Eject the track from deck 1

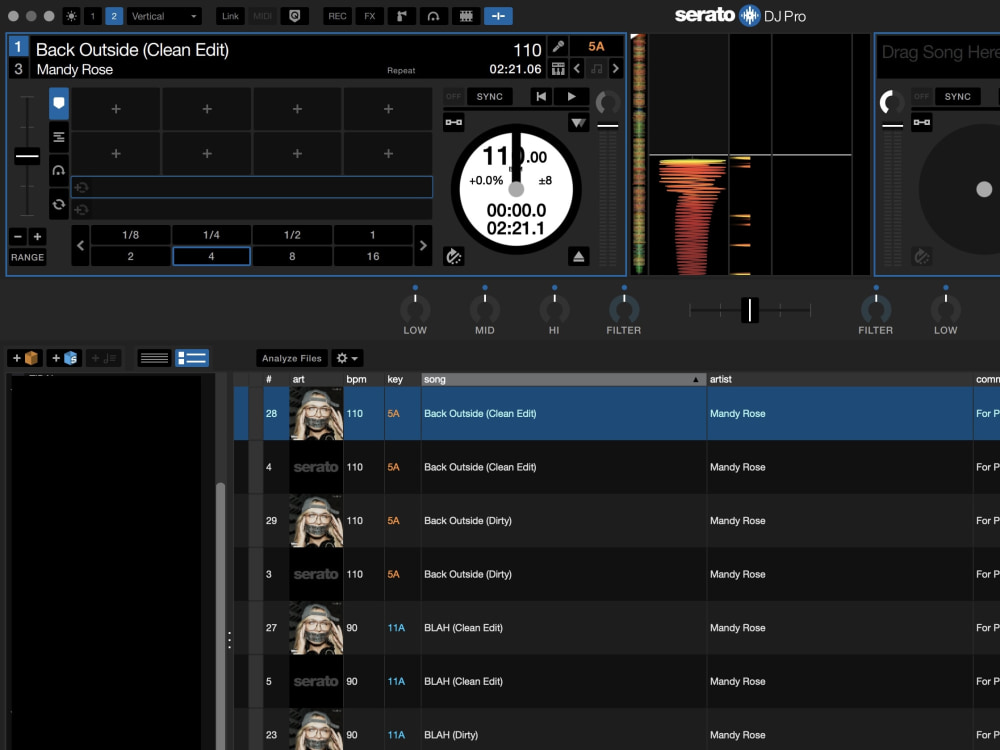[578, 256]
